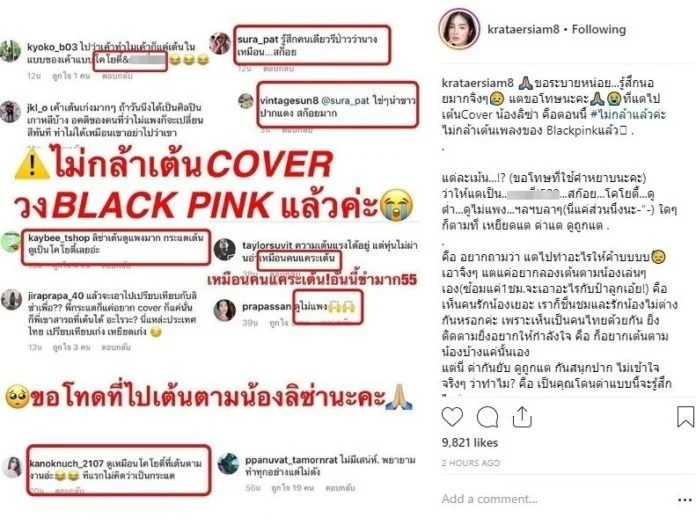This screenshot has height=518, width=696.
Task: Click the taylorsuvit comment avatar
Action: click(x=225, y=249)
